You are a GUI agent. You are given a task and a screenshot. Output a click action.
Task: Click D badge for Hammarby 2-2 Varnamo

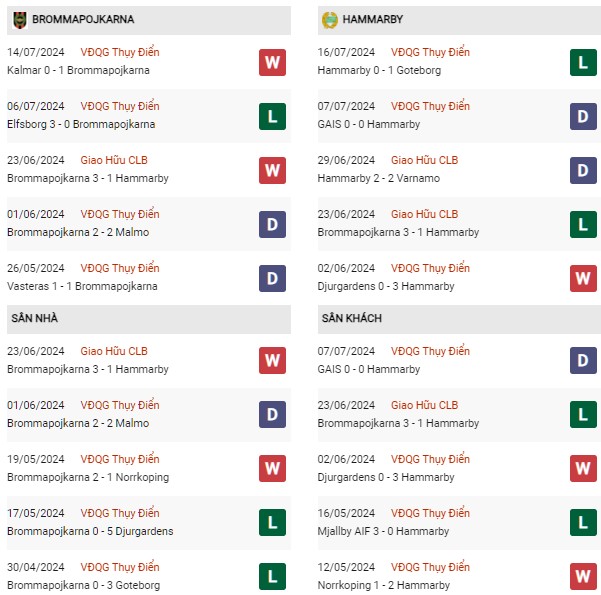tap(583, 170)
